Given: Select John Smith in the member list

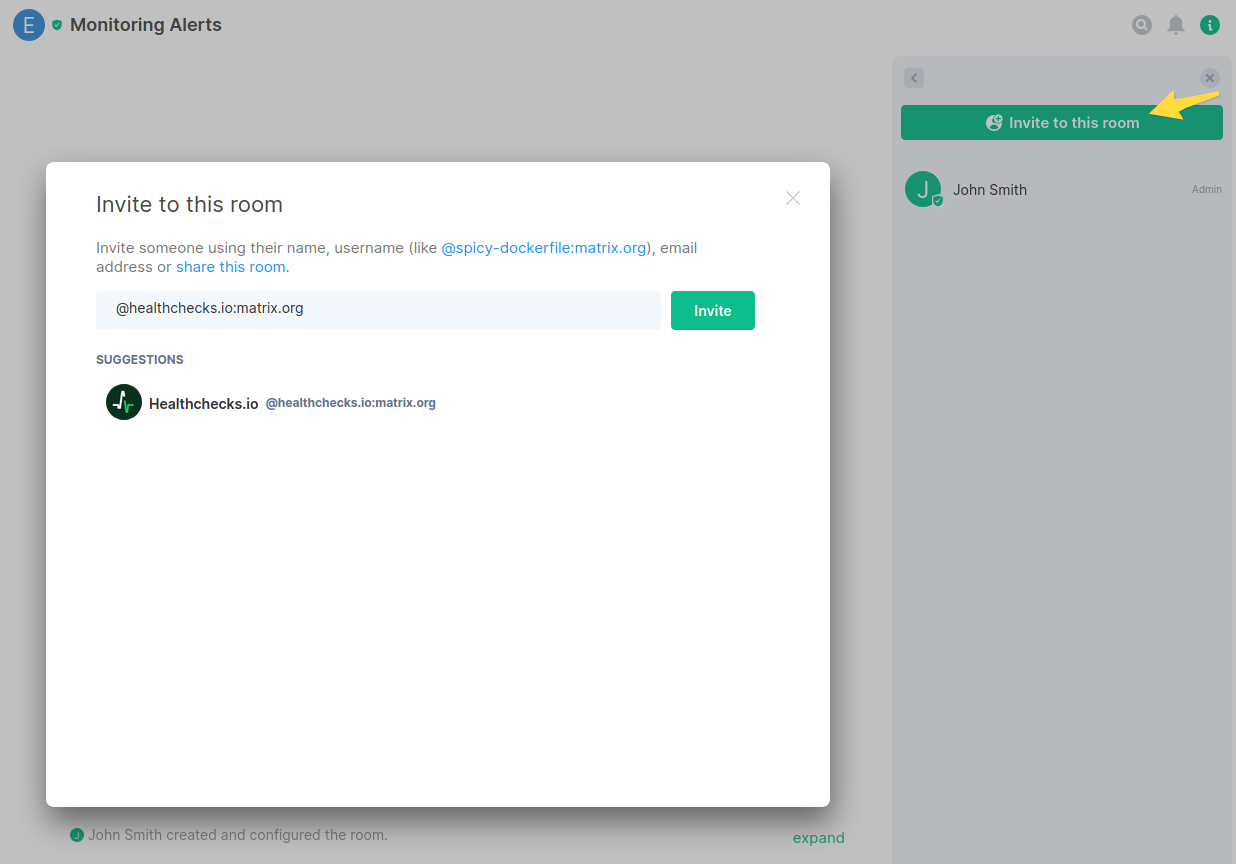Looking at the screenshot, I should pyautogui.click(x=989, y=190).
